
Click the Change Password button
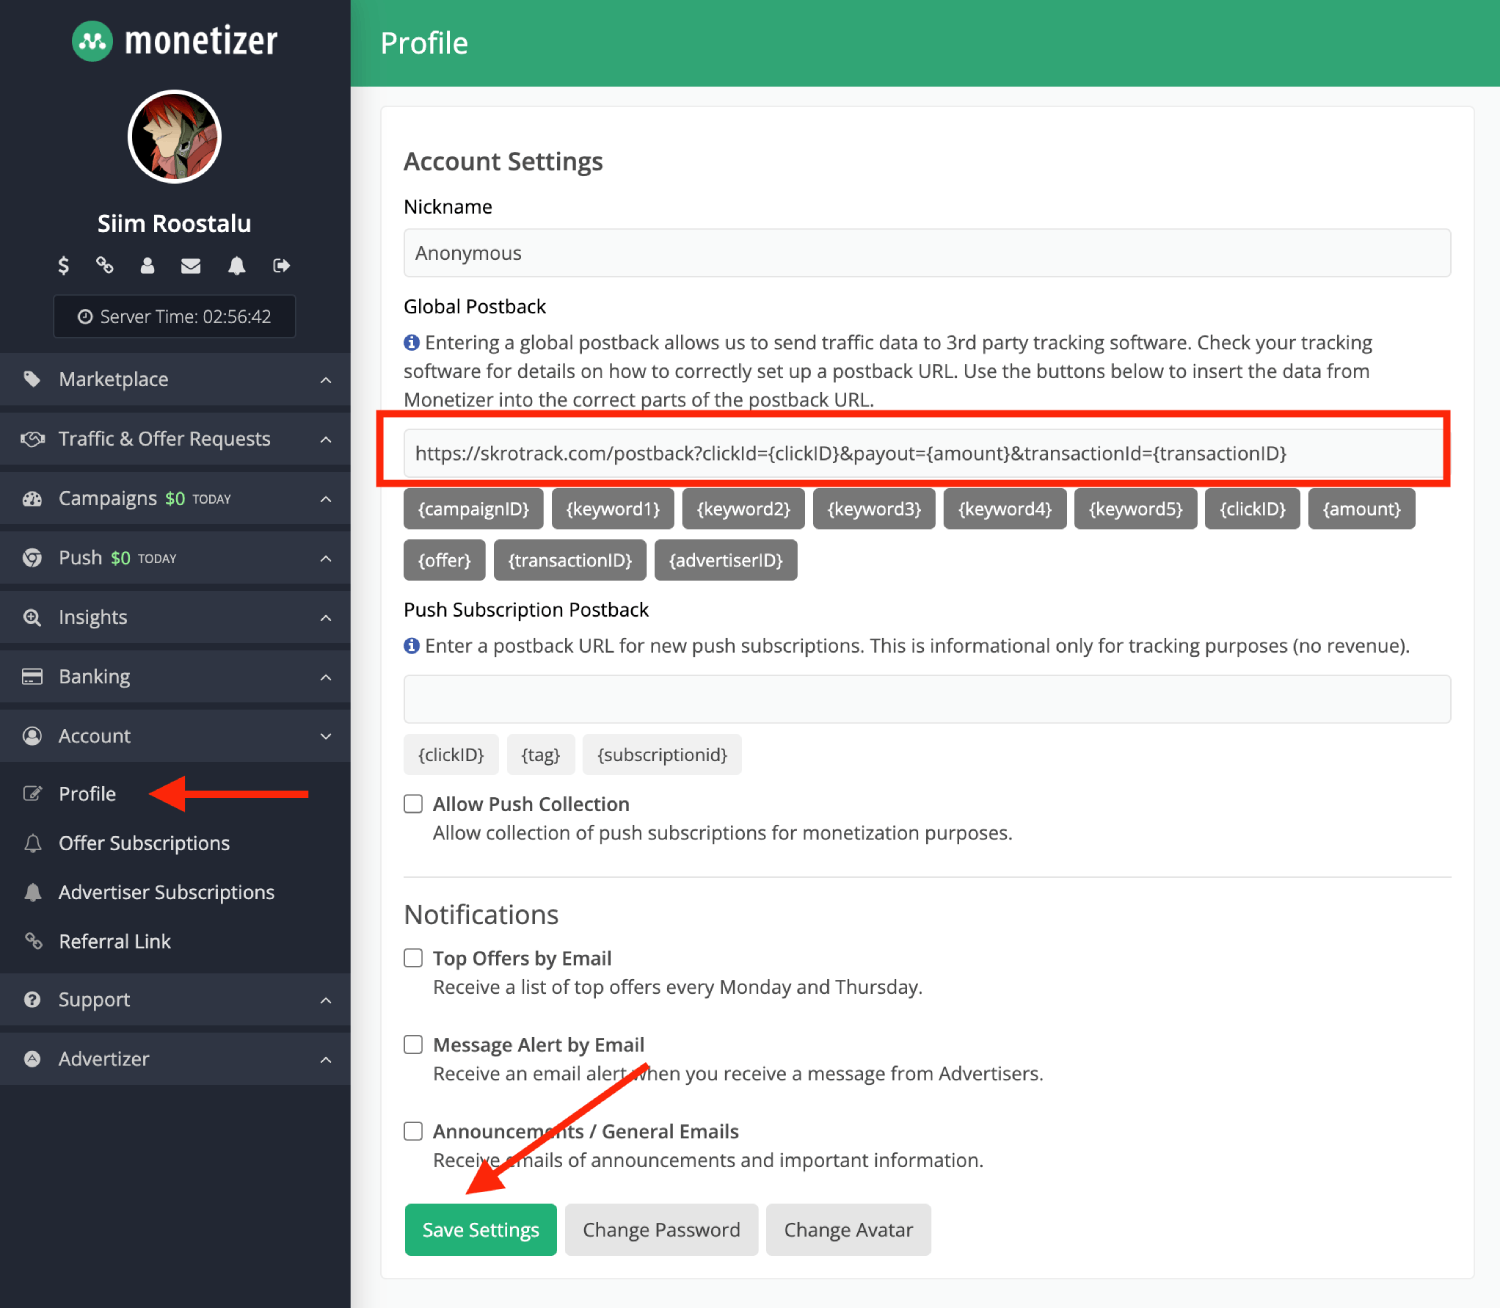[x=662, y=1230]
